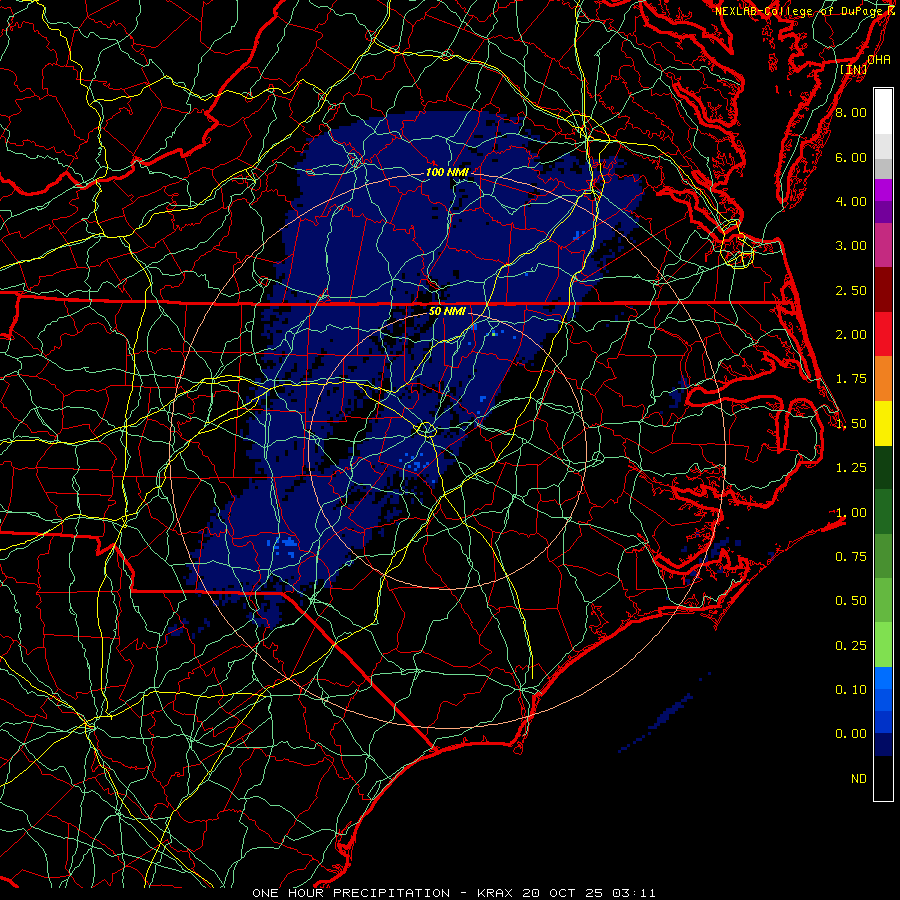Pick the white swatch atop the legend
Screen dimensions: 900x900
(x=883, y=112)
